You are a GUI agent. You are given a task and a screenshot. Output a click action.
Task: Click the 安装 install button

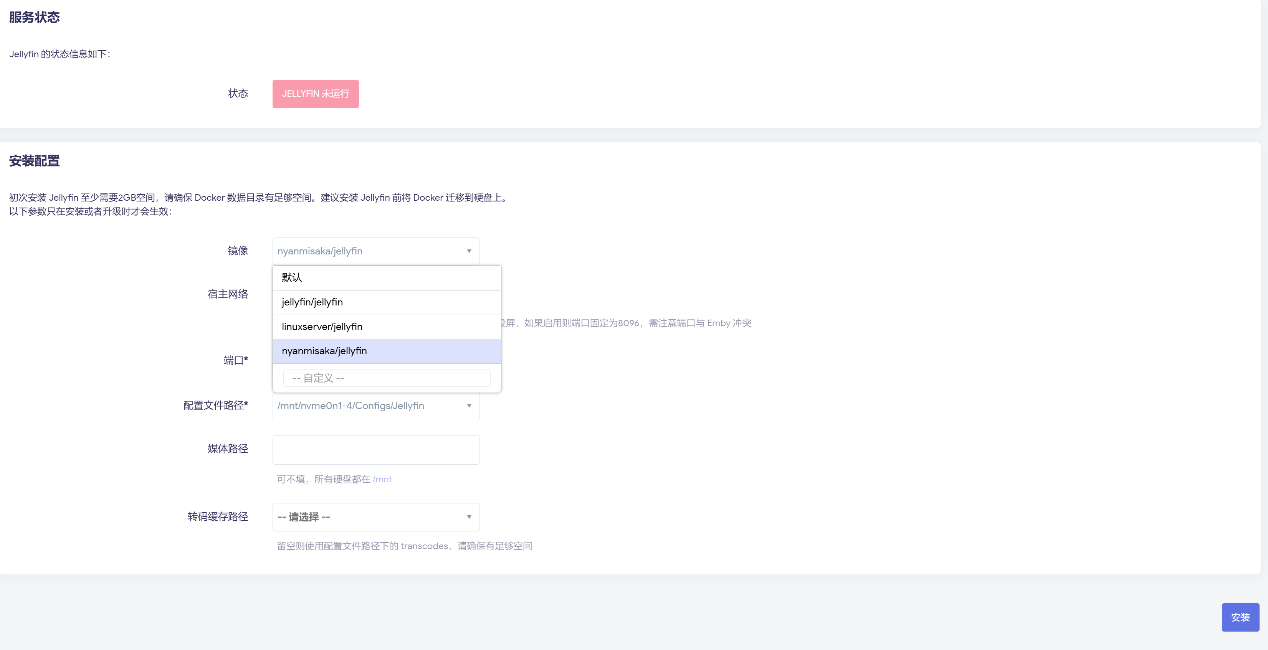tap(1240, 617)
